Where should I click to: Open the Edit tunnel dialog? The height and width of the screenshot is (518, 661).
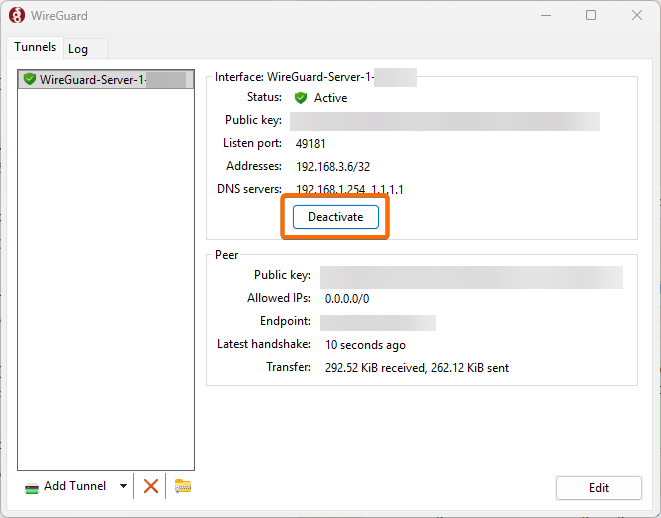(x=598, y=488)
